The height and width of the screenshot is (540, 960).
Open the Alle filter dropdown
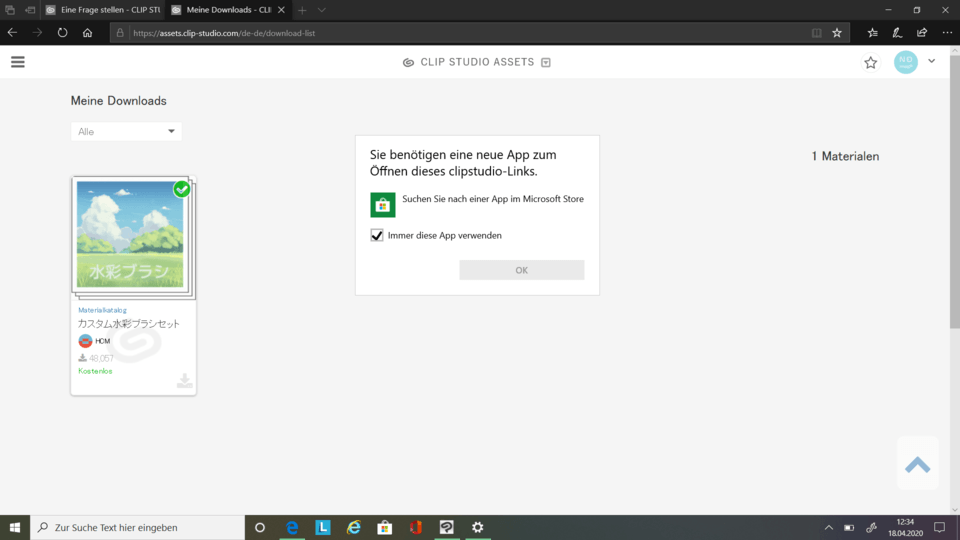click(126, 132)
